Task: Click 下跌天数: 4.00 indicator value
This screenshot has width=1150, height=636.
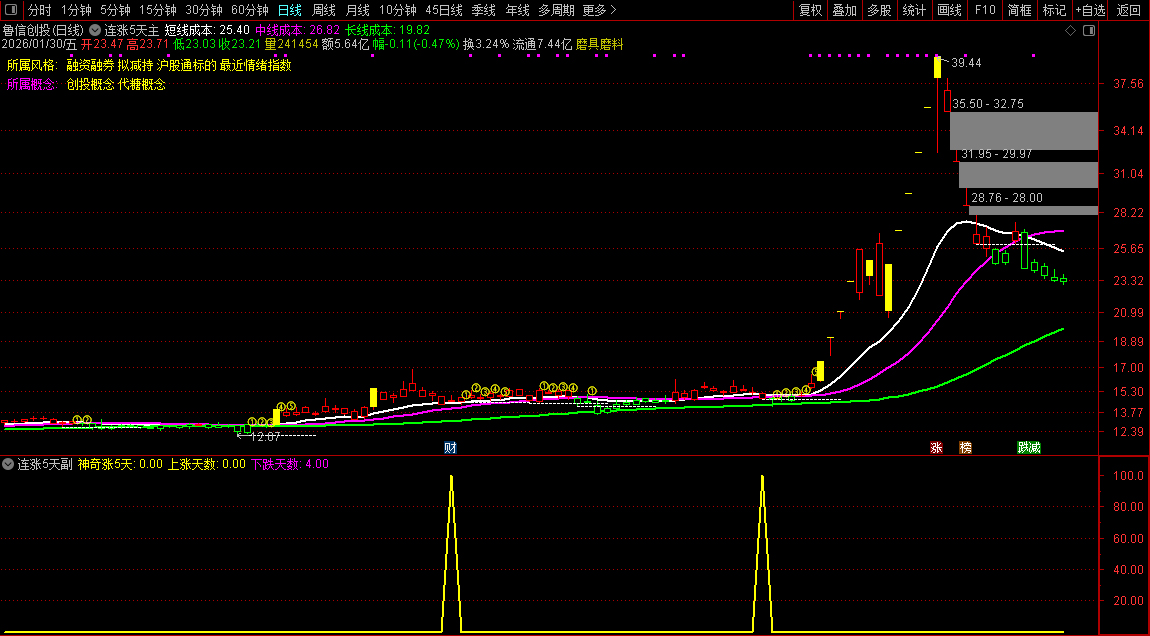Action: pyautogui.click(x=290, y=464)
